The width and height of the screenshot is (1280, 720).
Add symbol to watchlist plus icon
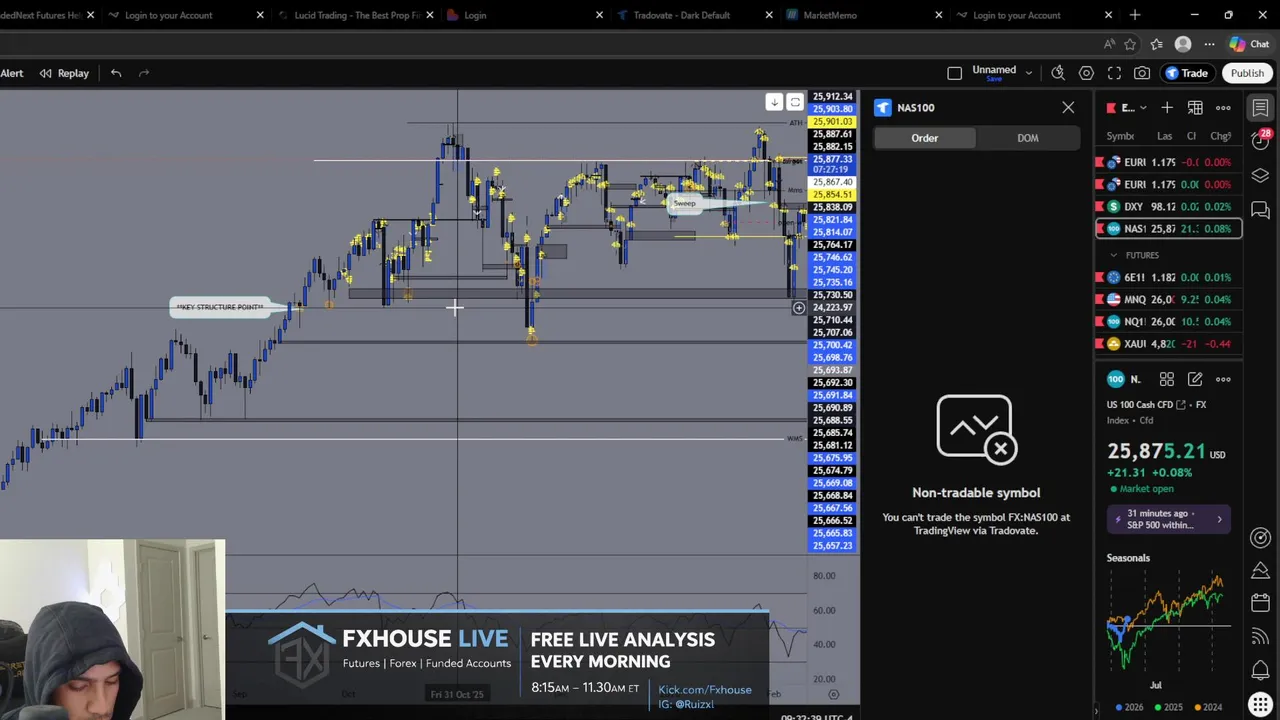[x=1166, y=108]
